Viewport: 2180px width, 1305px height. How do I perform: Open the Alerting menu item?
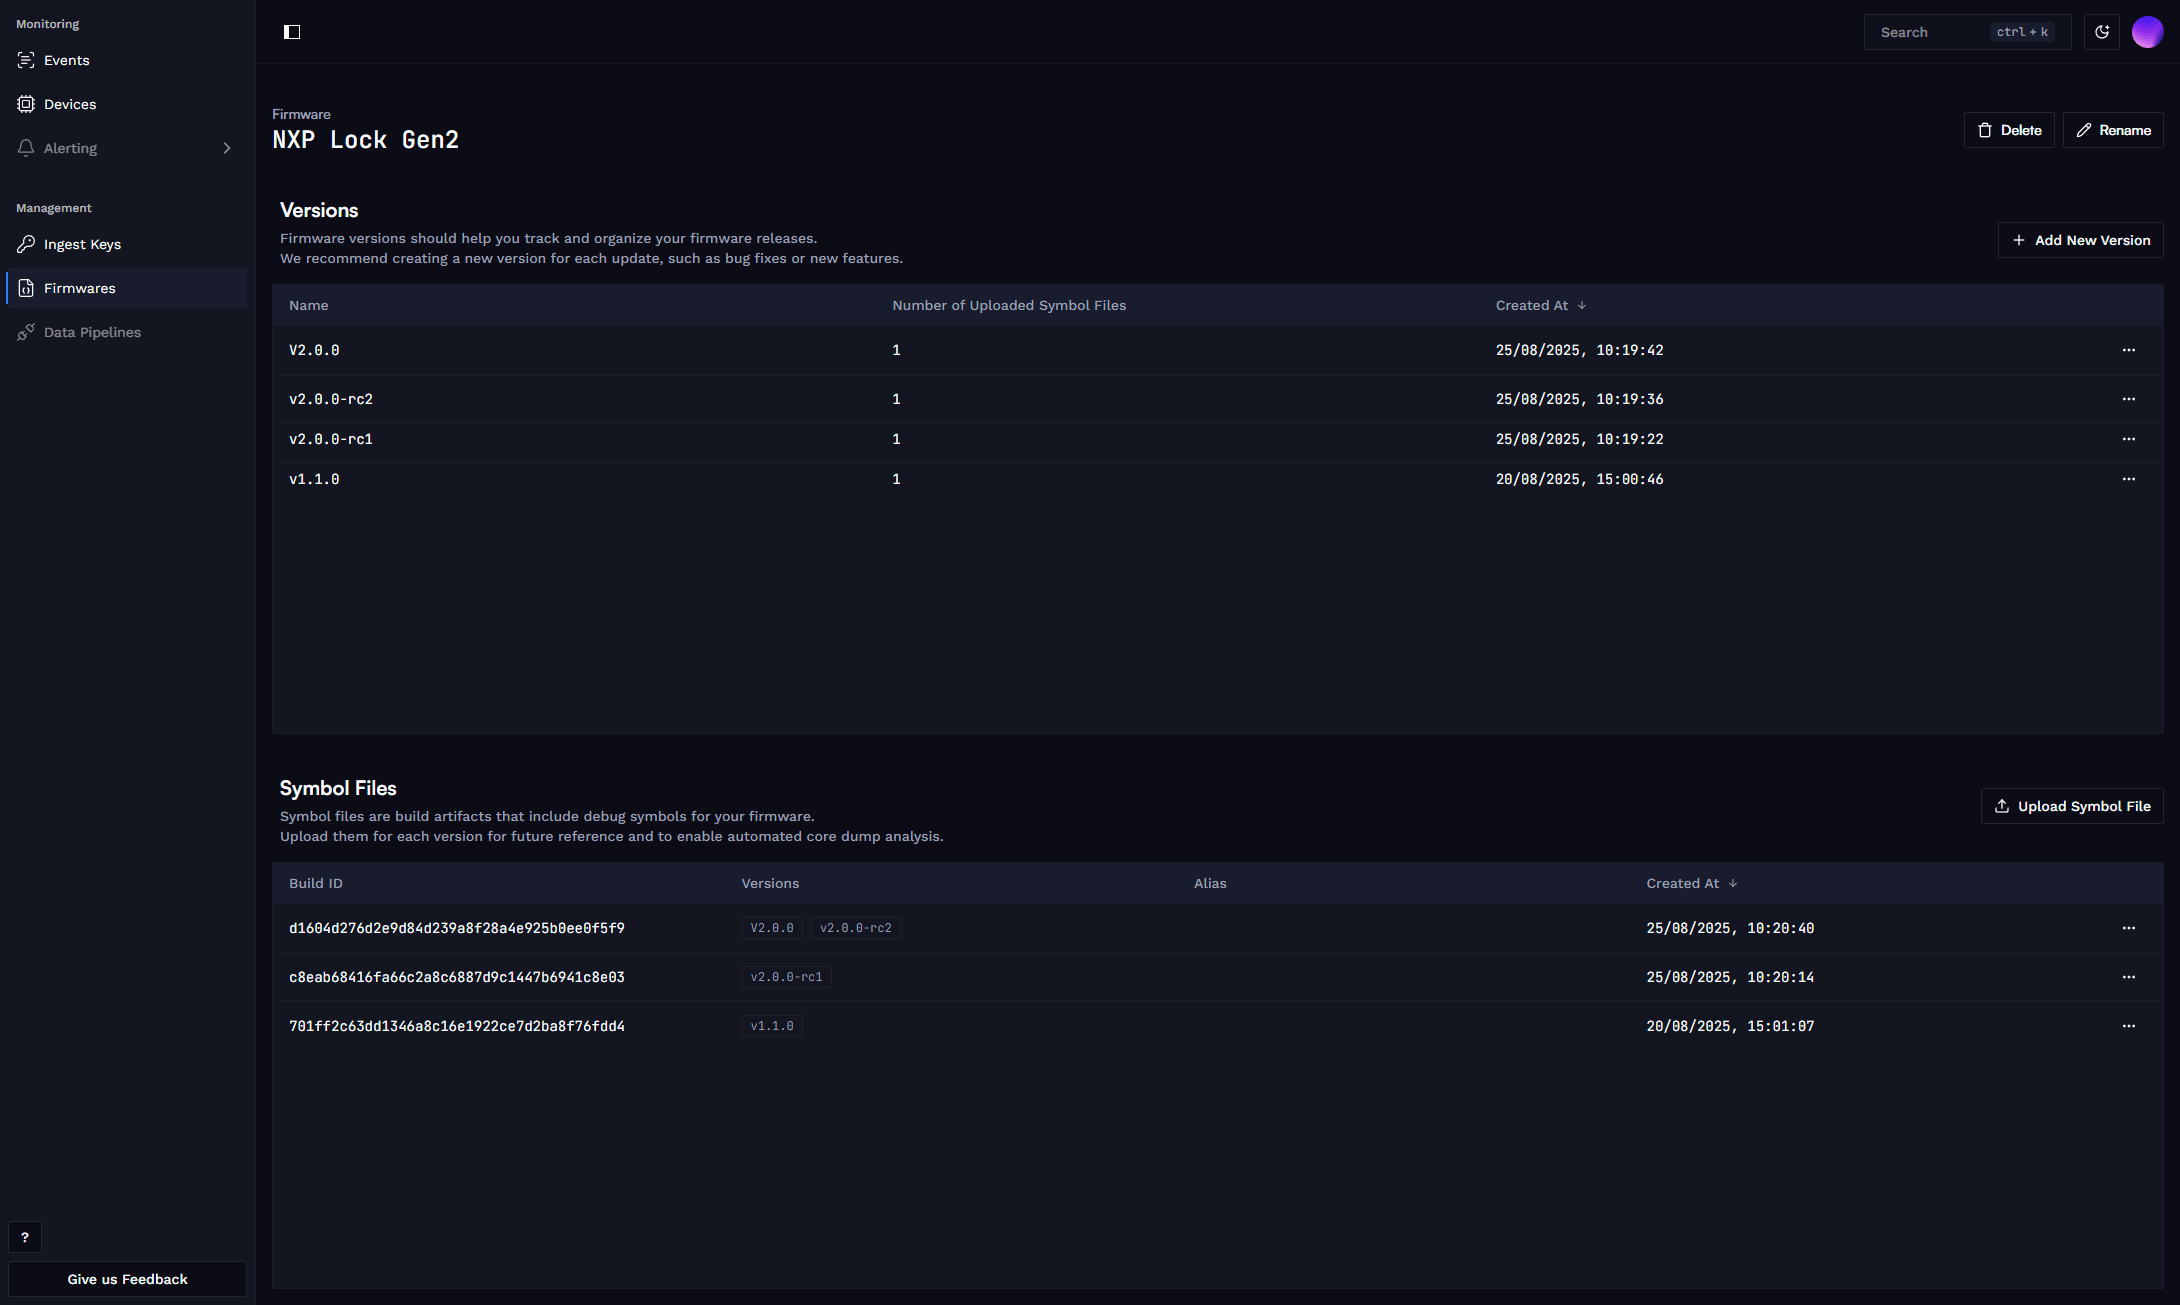point(126,148)
